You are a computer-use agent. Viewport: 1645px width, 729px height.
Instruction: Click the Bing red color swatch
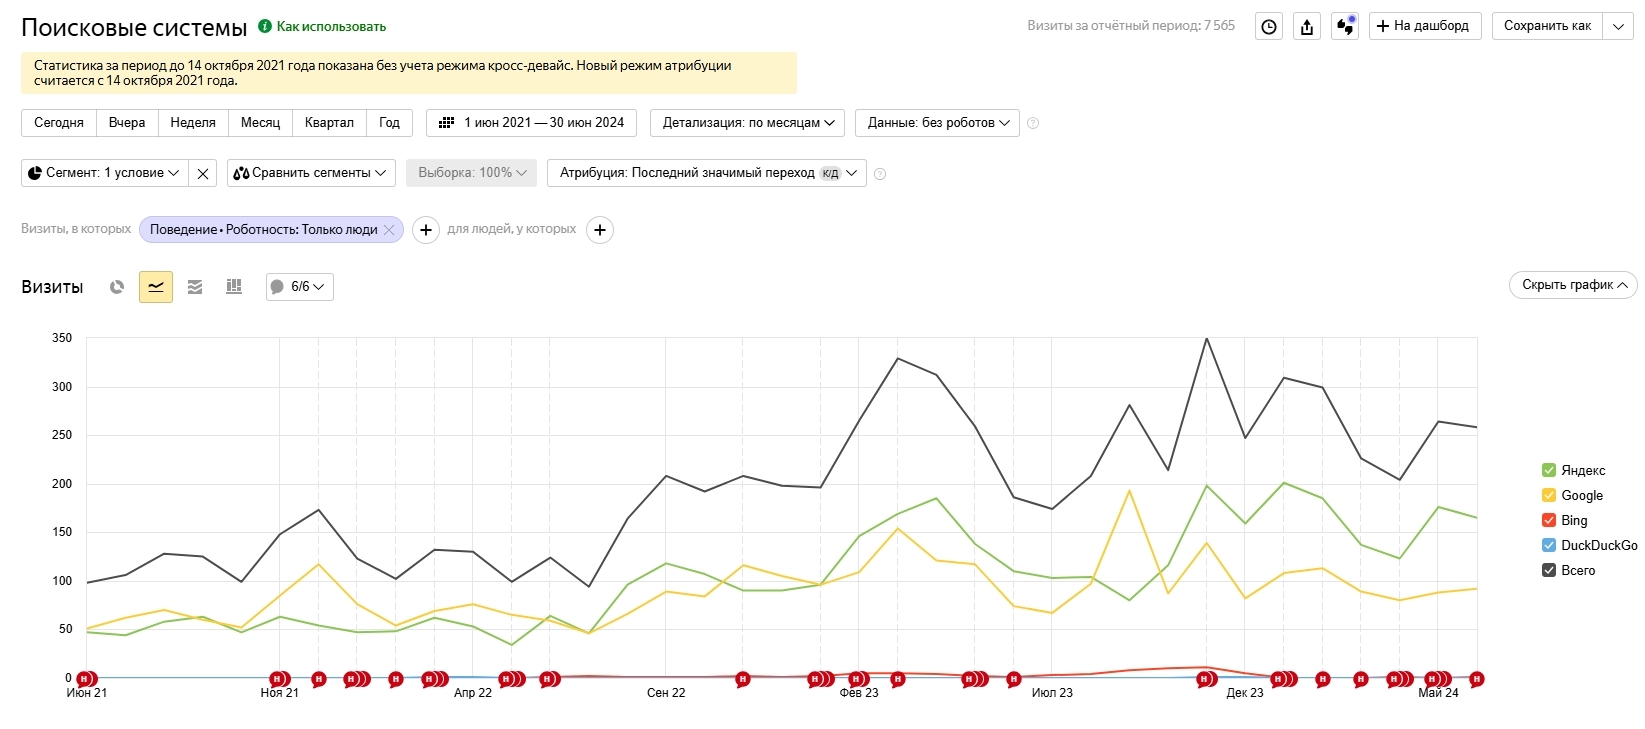1549,520
